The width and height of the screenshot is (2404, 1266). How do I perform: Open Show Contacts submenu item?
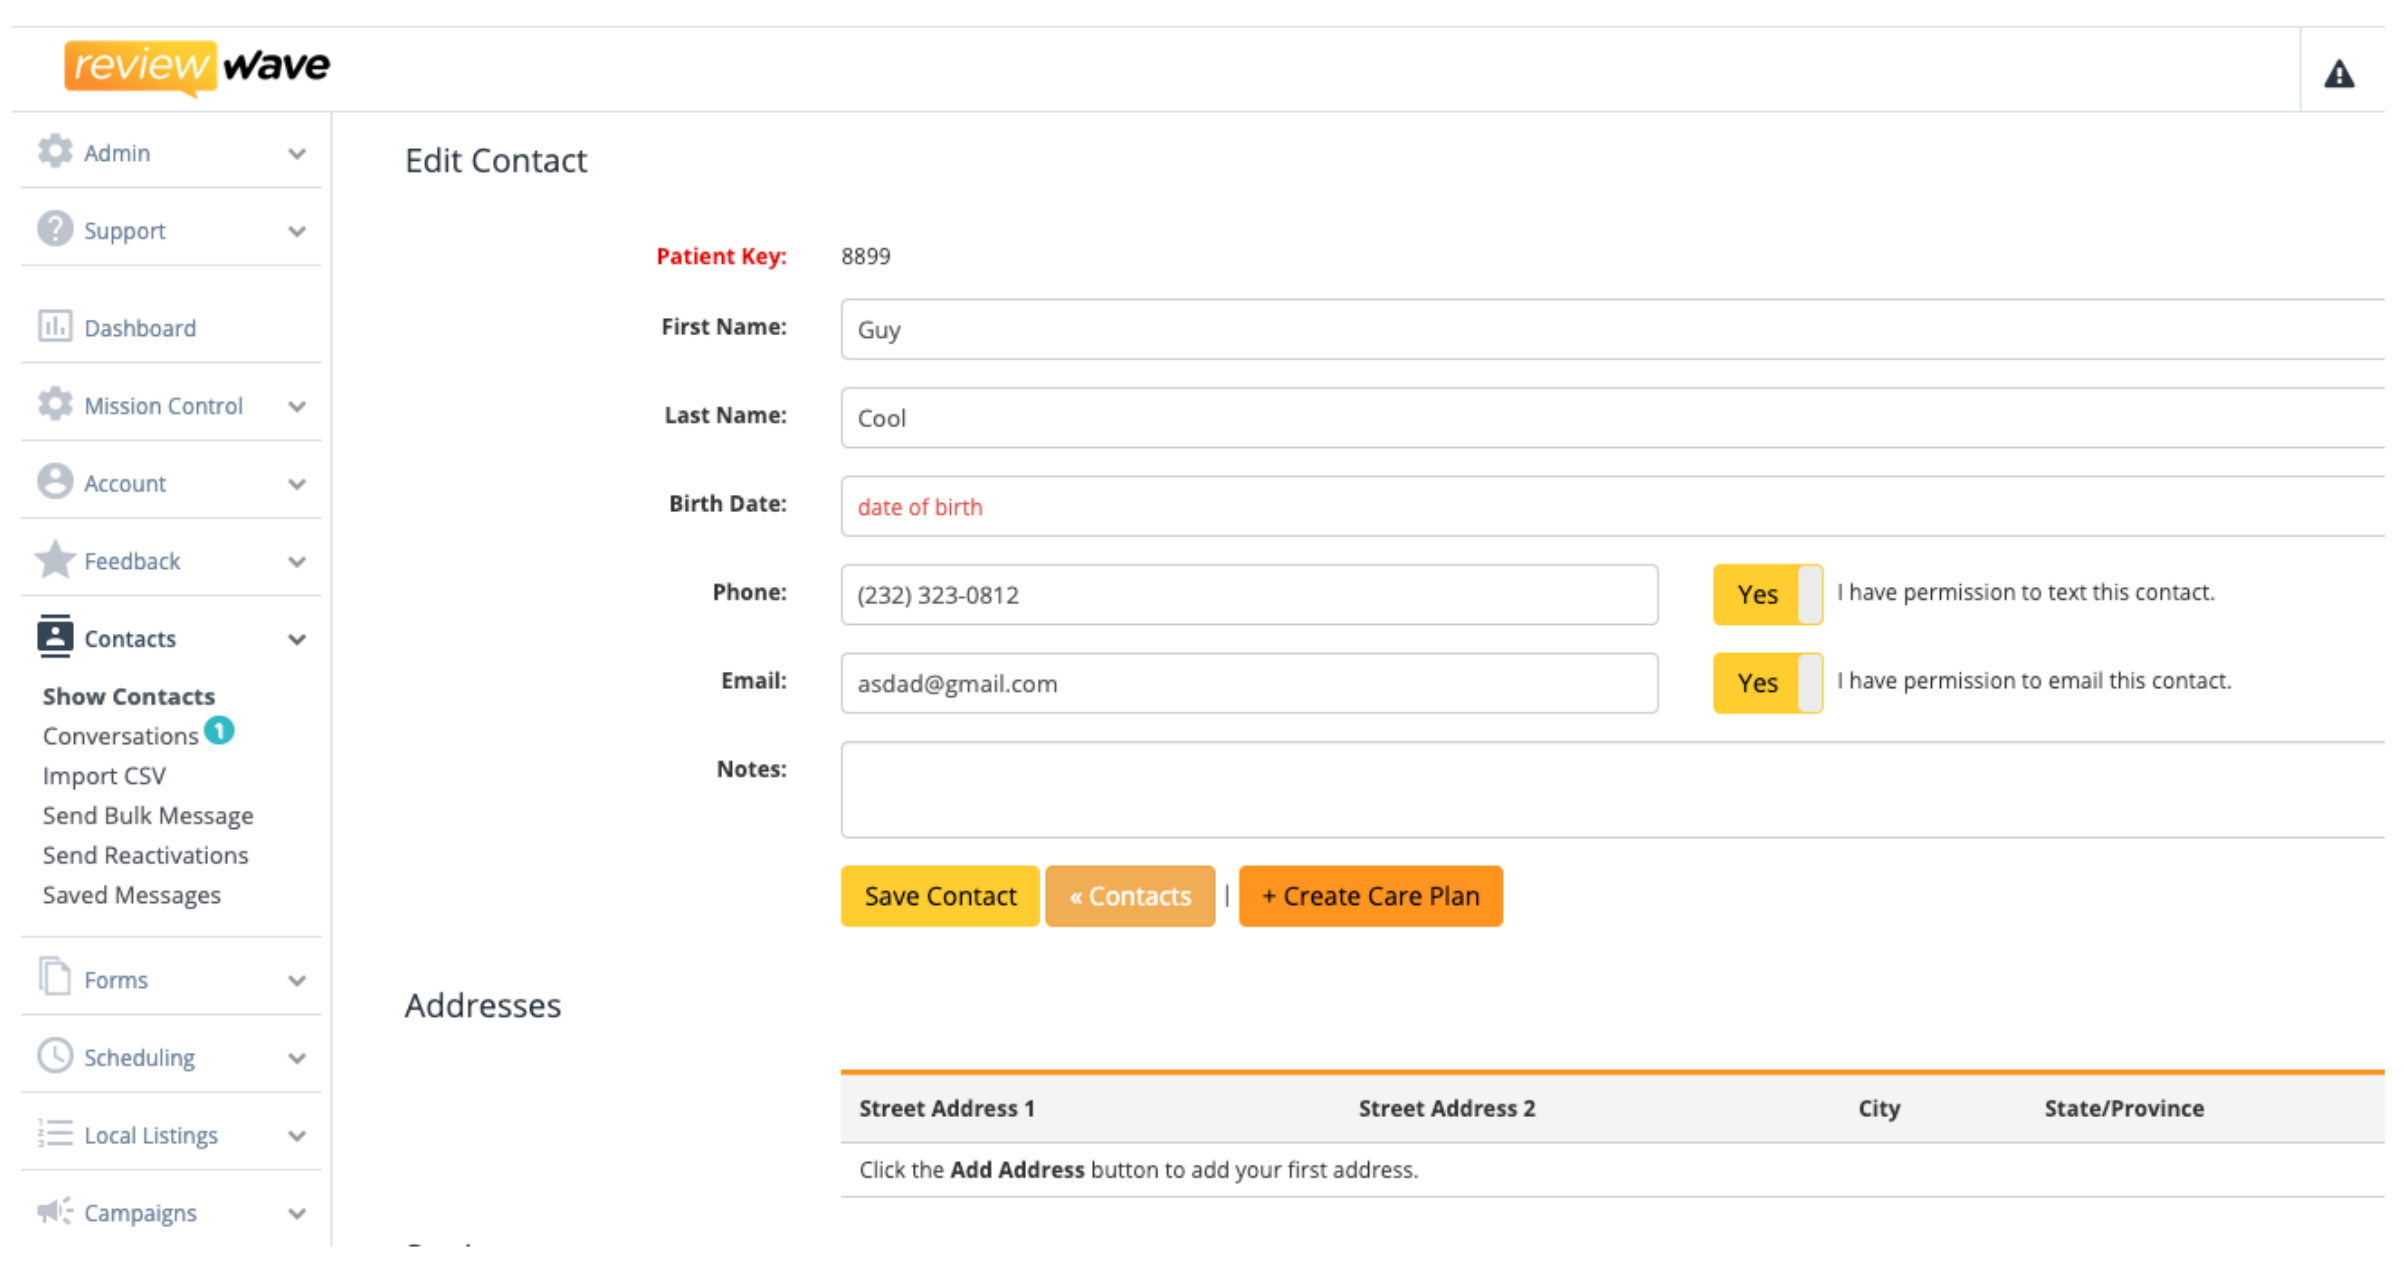point(128,696)
